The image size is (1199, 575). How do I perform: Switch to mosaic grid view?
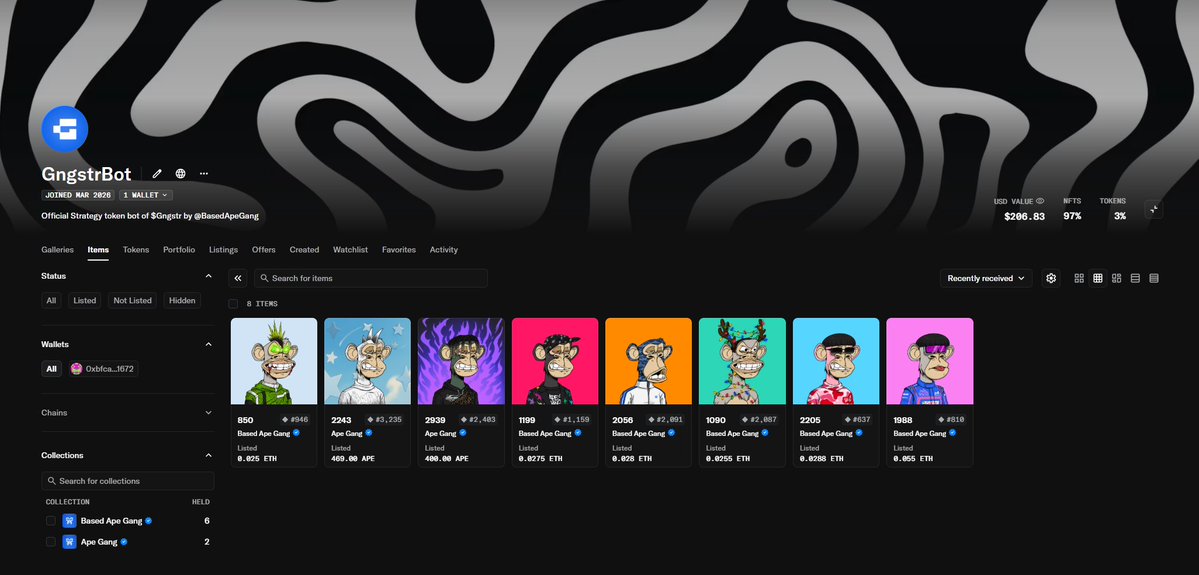1116,278
